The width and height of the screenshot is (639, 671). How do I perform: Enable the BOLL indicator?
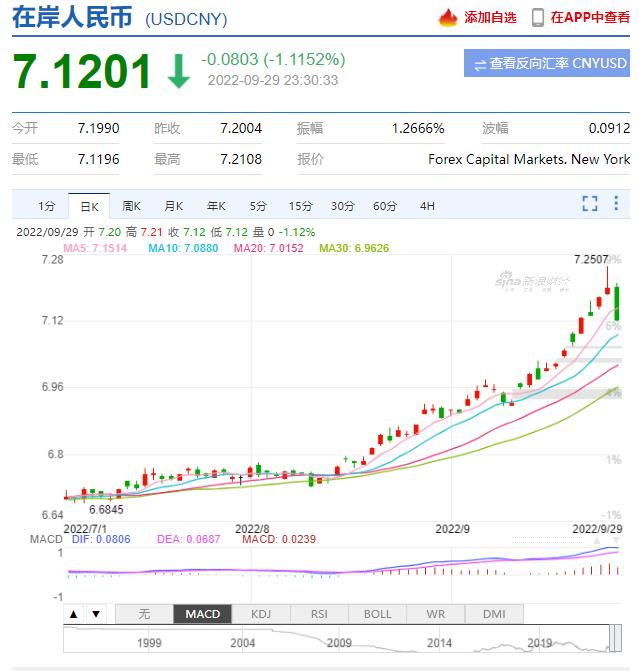pyautogui.click(x=377, y=614)
